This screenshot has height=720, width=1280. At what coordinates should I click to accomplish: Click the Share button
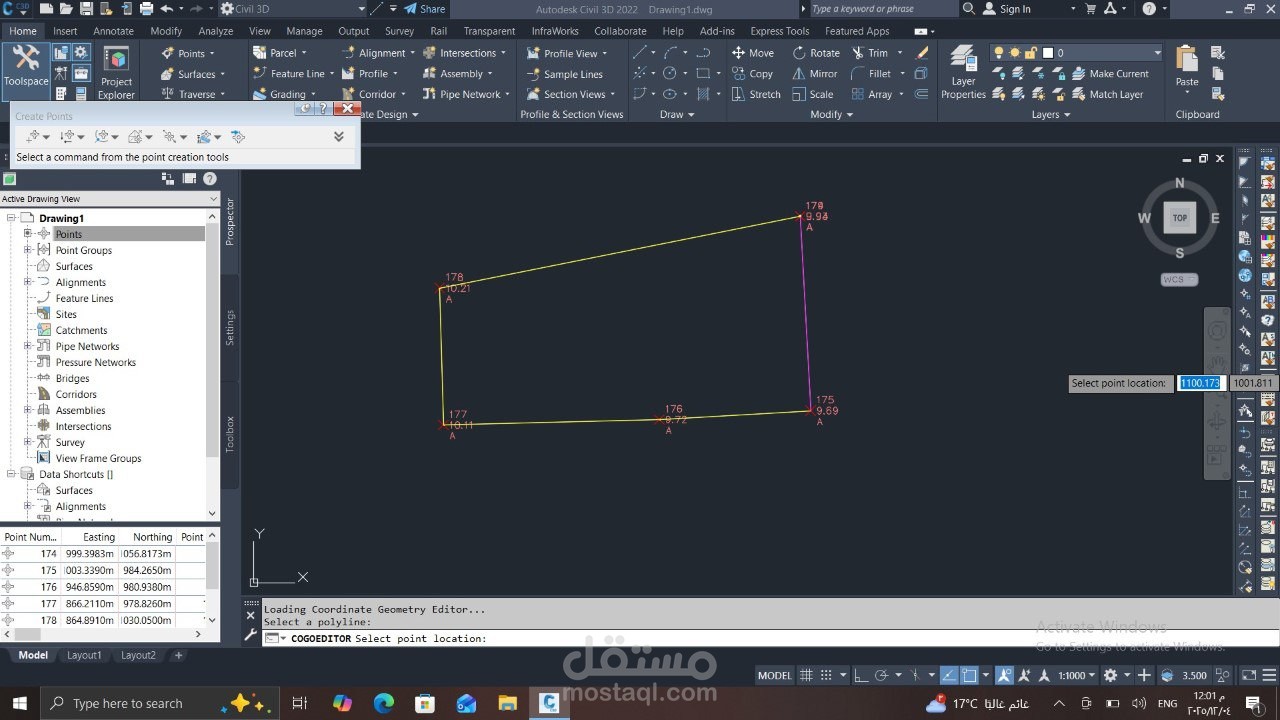[425, 9]
